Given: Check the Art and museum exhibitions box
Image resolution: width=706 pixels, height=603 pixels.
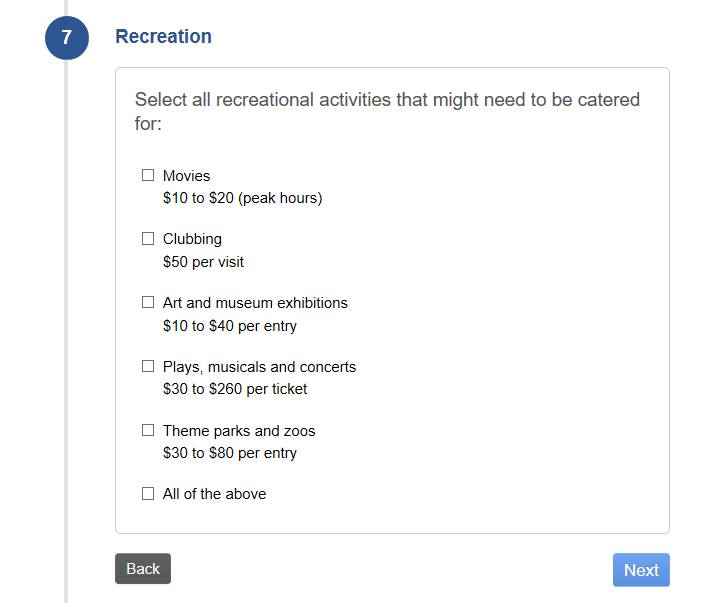Looking at the screenshot, I should tap(148, 302).
